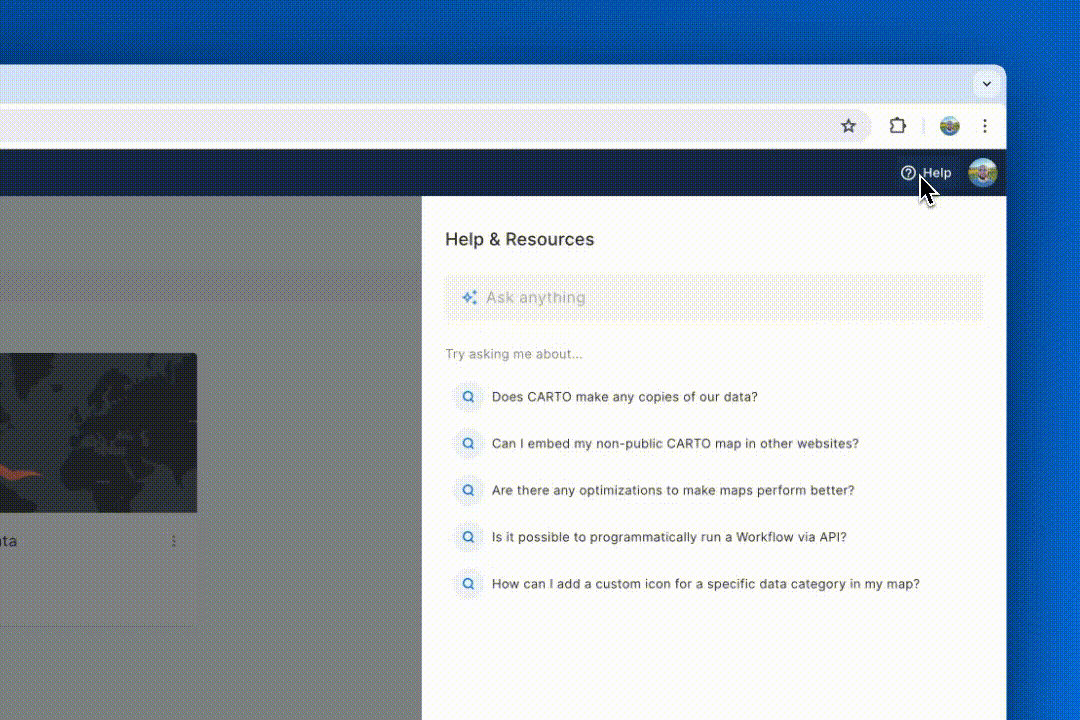
Task: Click the bookmark star in address bar
Action: pyautogui.click(x=848, y=126)
